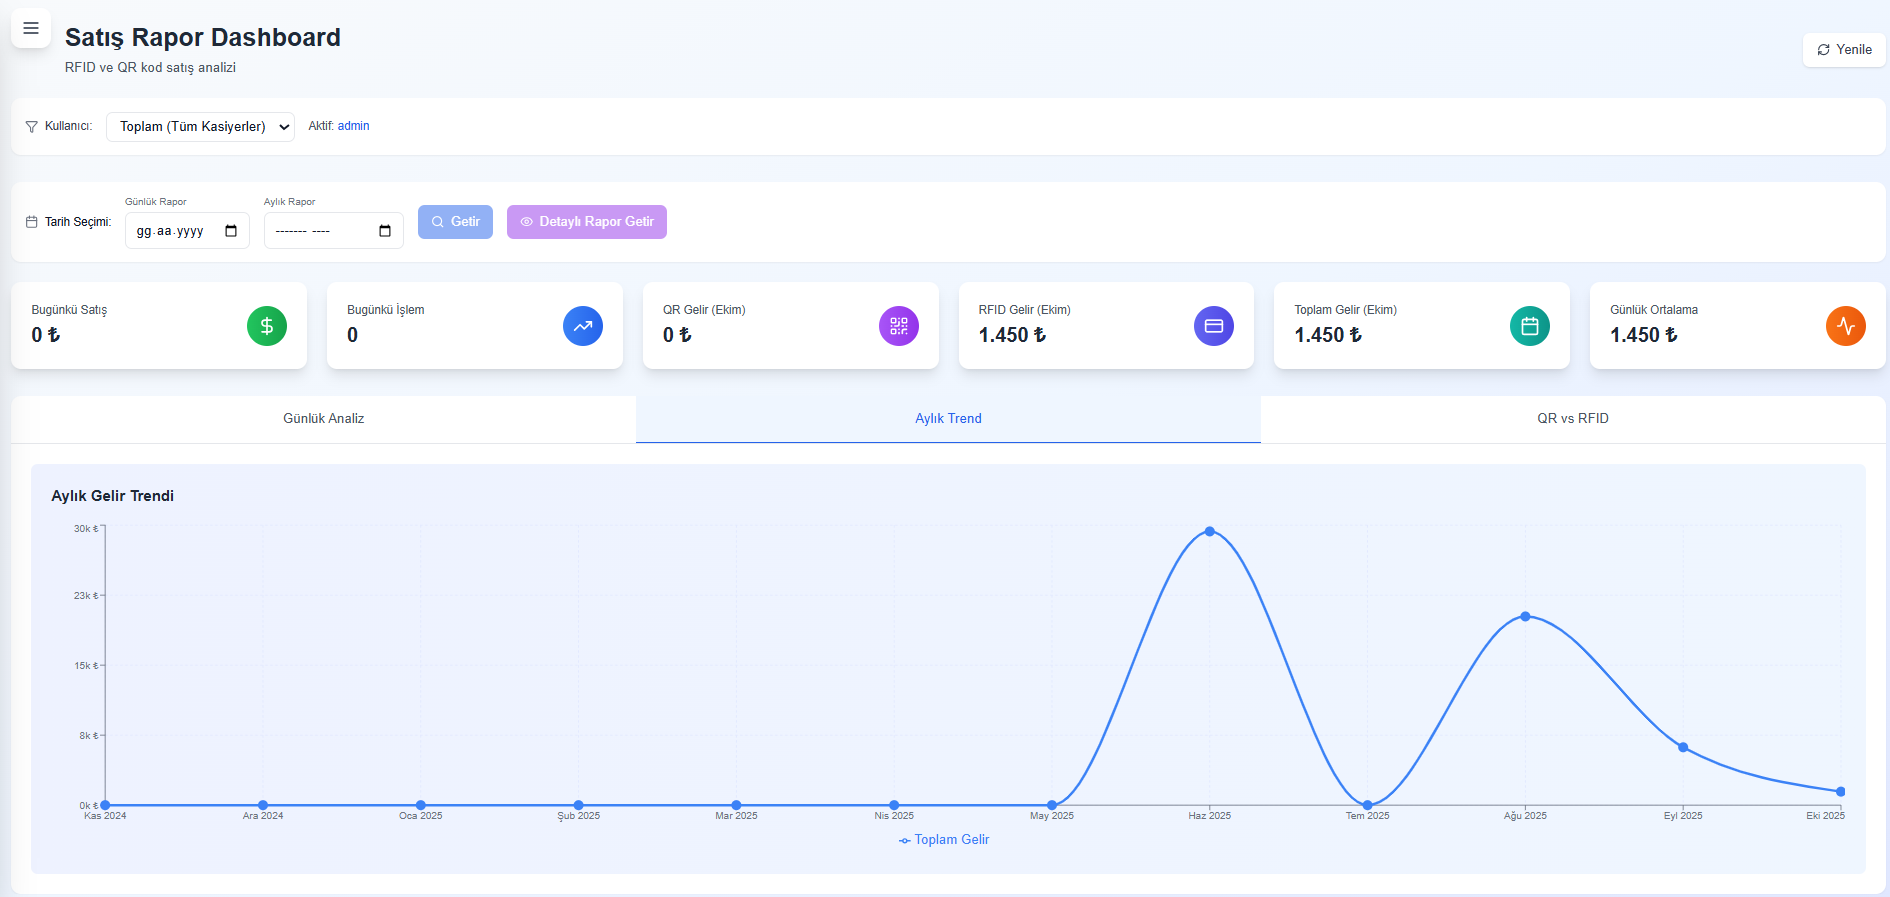Viewport: 1890px width, 897px height.
Task: Click the orange activity pulse icon
Action: (x=1845, y=326)
